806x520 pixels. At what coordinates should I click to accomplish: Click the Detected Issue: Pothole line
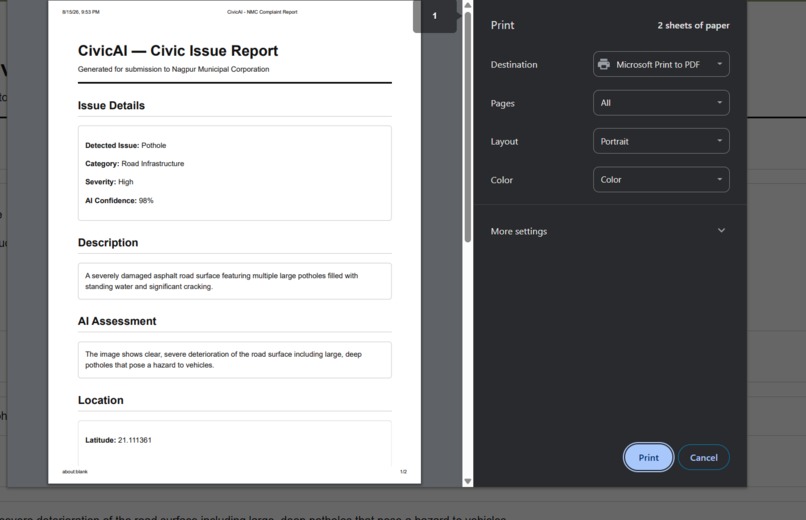pos(125,145)
